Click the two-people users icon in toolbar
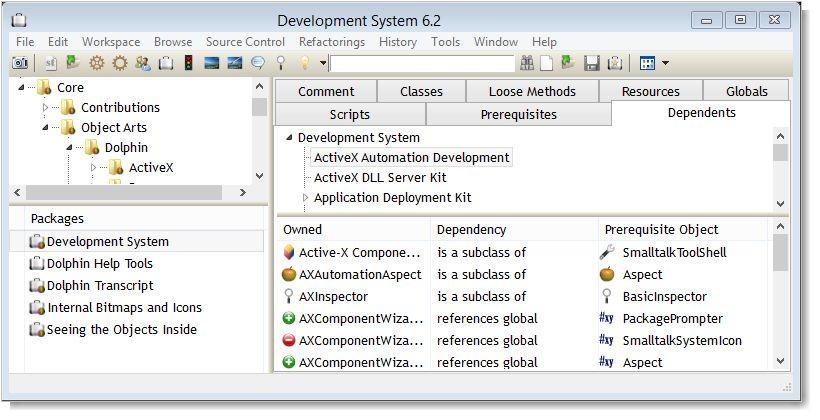The width and height of the screenshot is (820, 420). pyautogui.click(x=143, y=63)
